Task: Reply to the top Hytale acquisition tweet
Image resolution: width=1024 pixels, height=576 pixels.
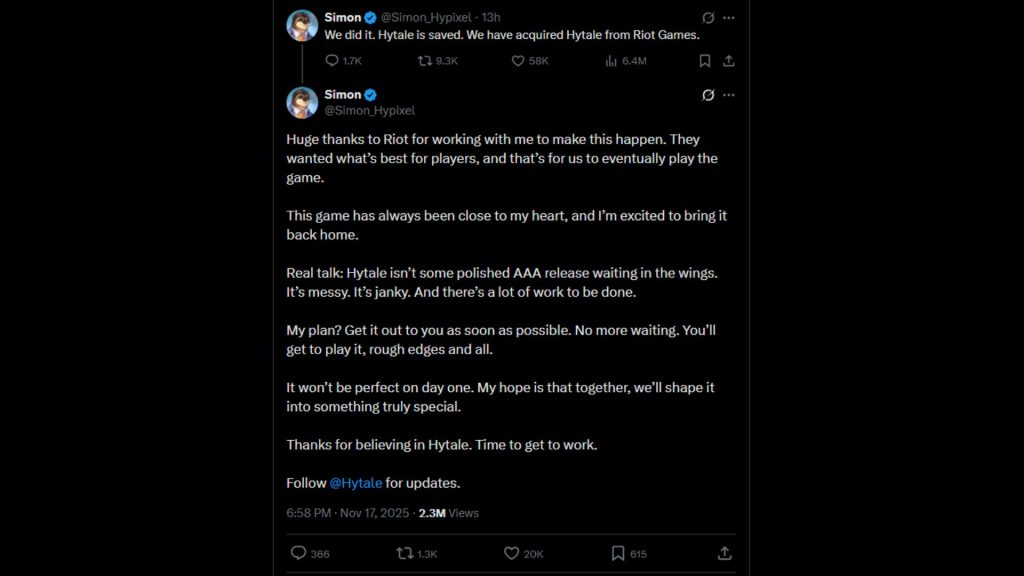Action: point(332,61)
